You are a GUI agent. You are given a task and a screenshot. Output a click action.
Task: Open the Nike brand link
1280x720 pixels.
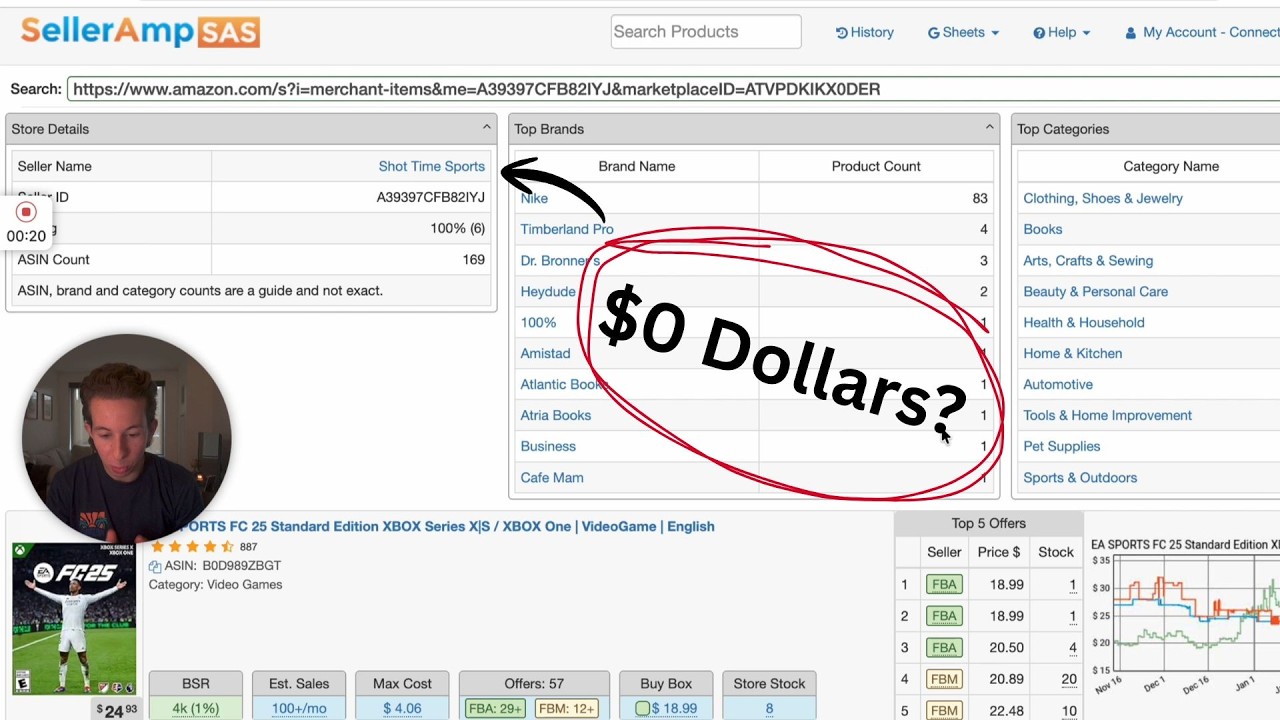tap(534, 198)
